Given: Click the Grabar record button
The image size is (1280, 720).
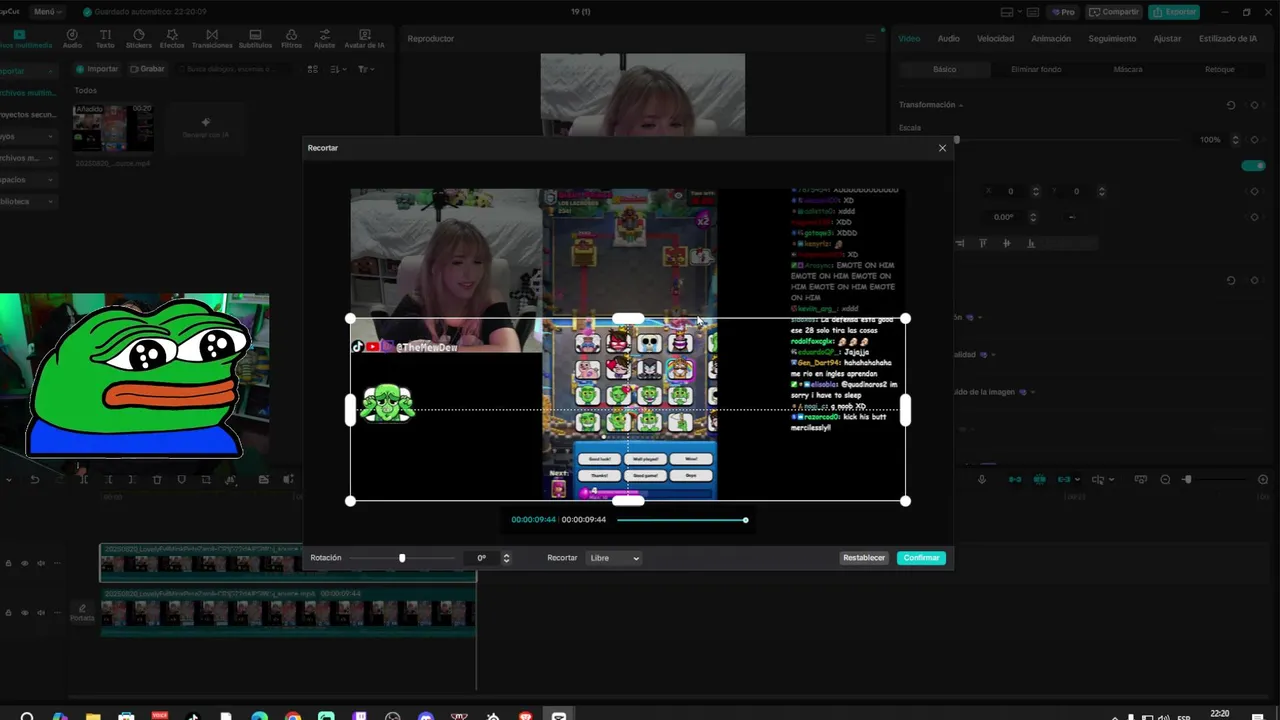Looking at the screenshot, I should [x=147, y=69].
